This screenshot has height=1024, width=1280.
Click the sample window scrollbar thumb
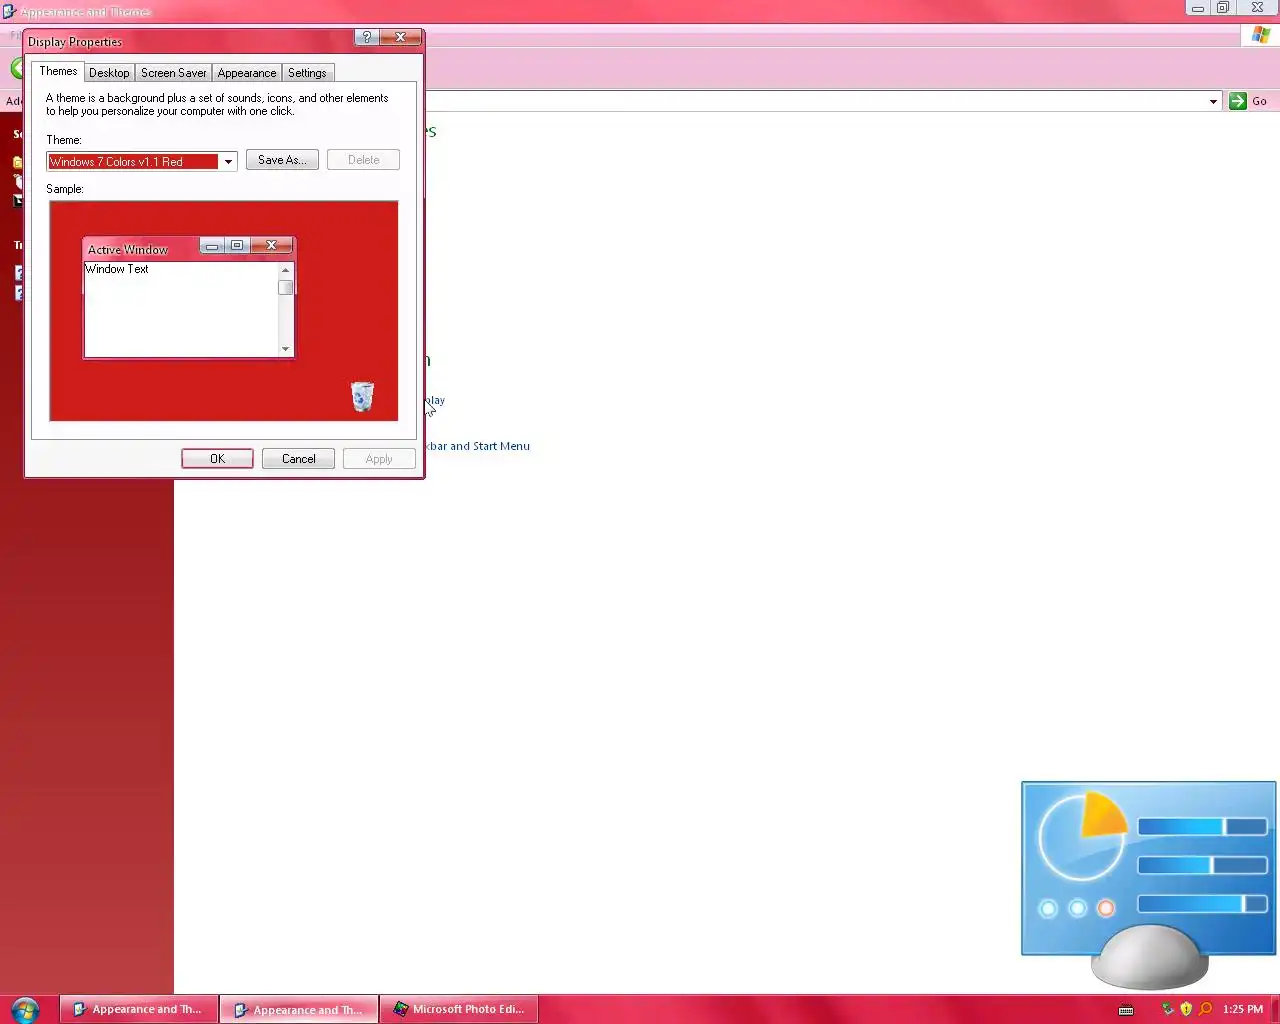(x=286, y=287)
